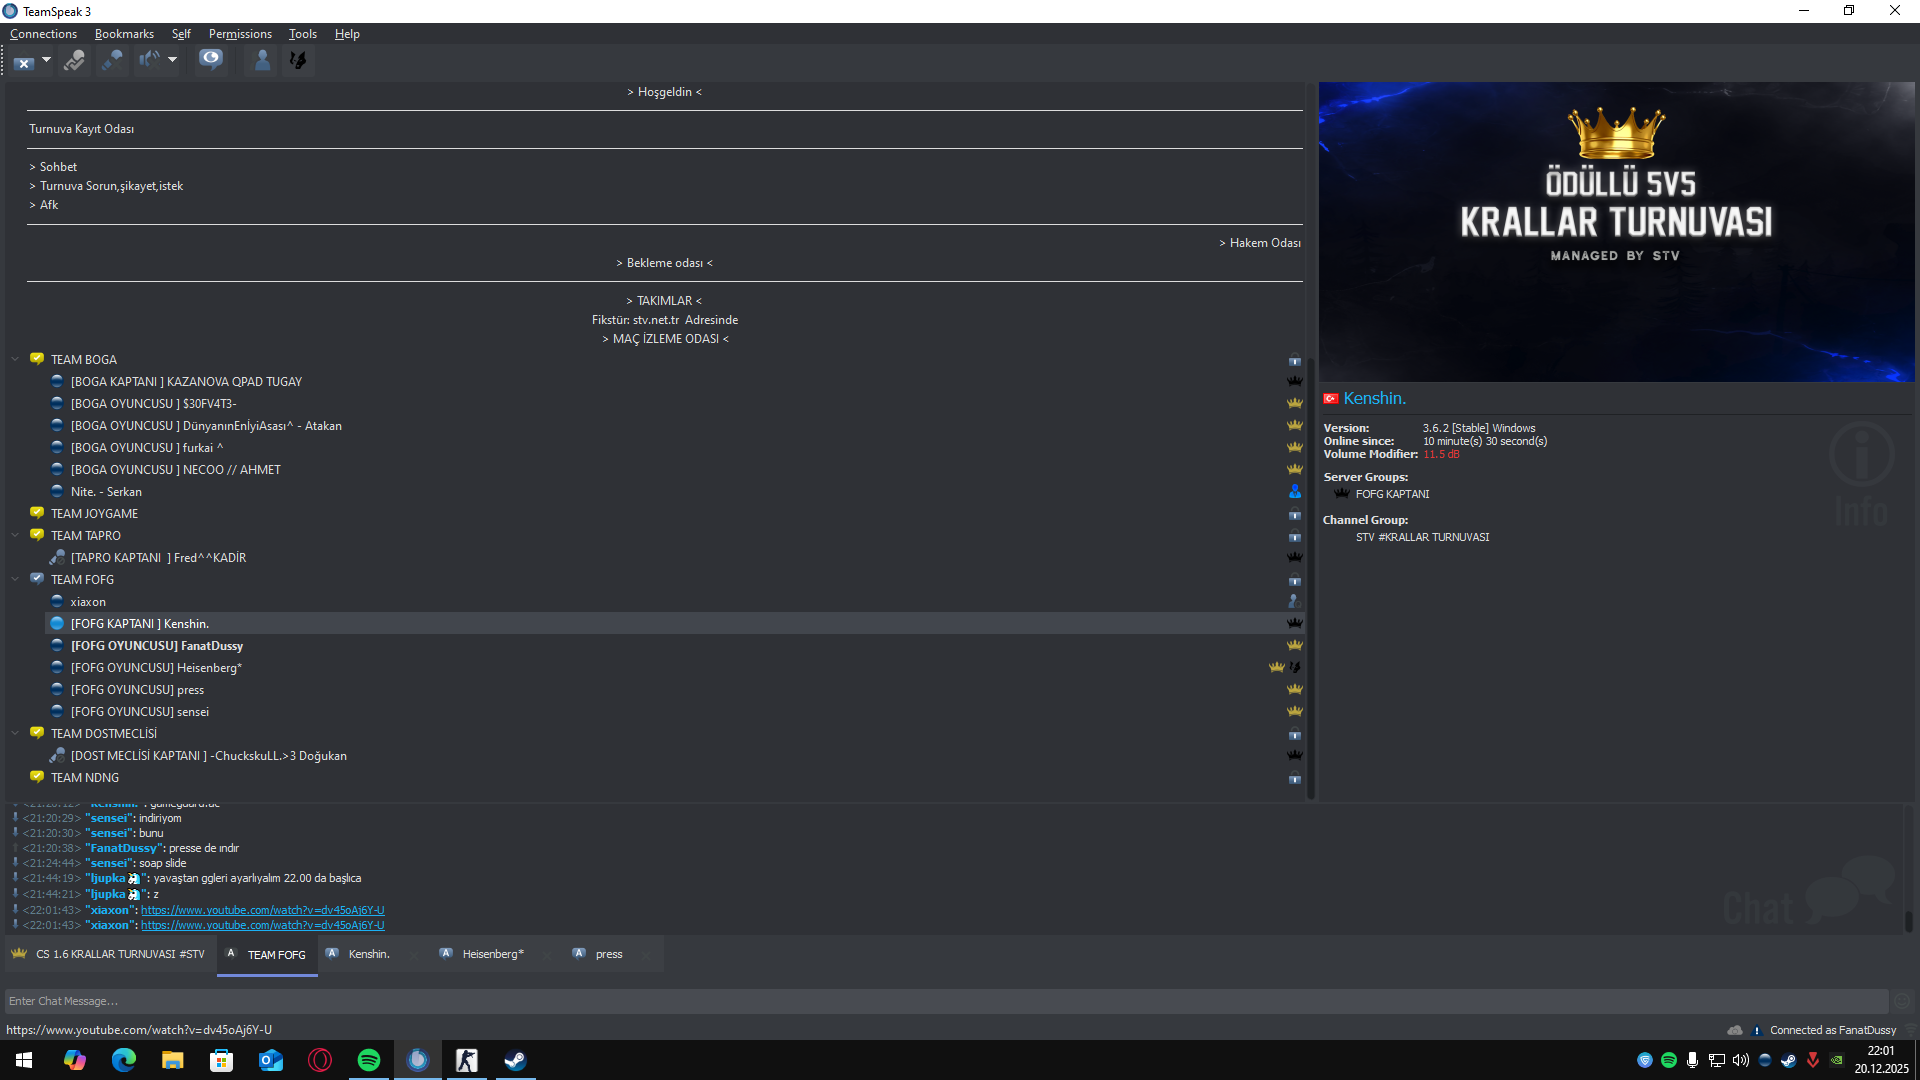The width and height of the screenshot is (1920, 1080).
Task: Open the Tools menu
Action: pos(303,34)
